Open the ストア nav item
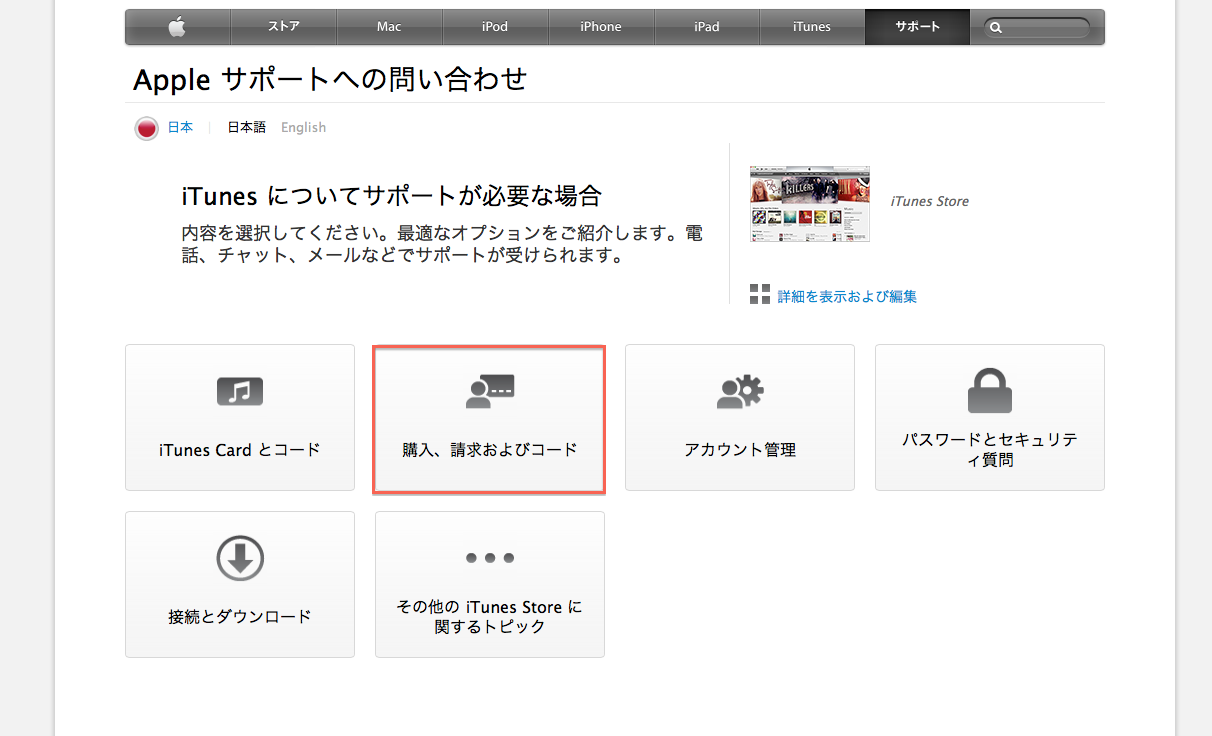The height and width of the screenshot is (736, 1212). pos(284,27)
